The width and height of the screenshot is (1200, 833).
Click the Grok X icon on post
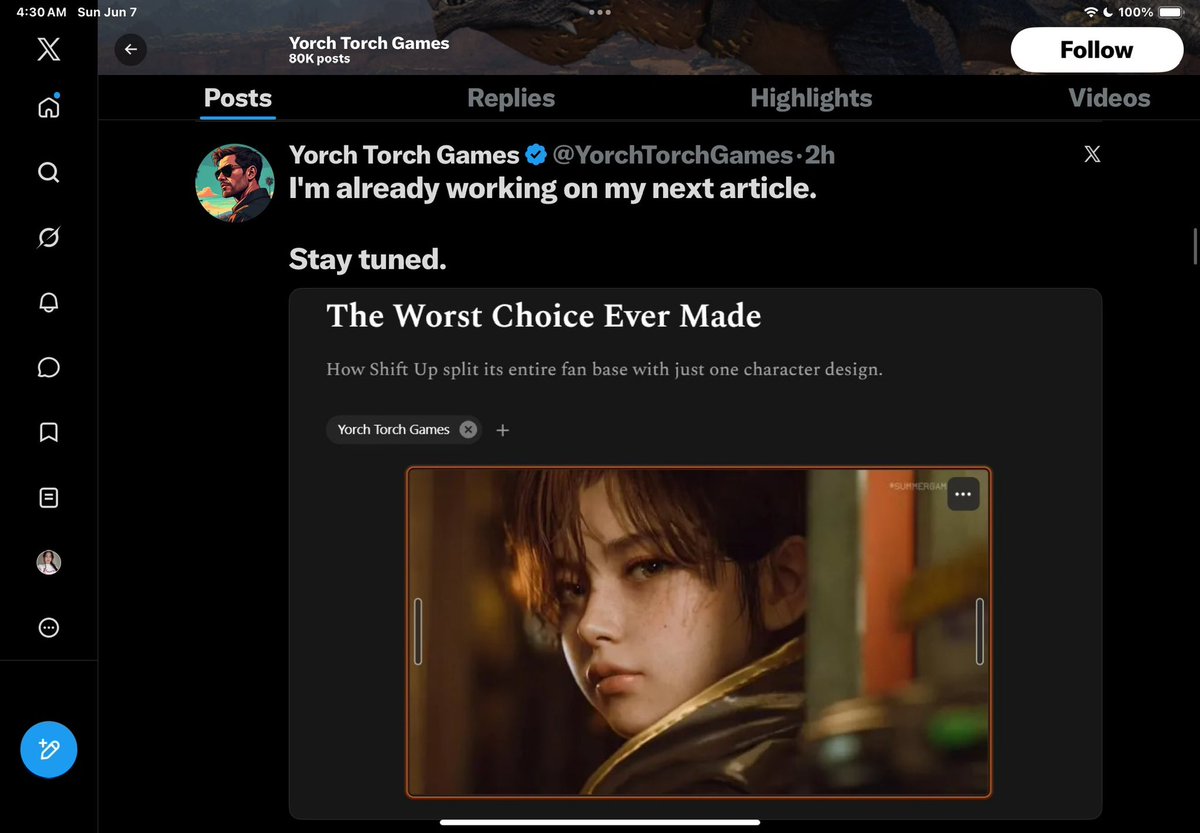tap(1092, 153)
